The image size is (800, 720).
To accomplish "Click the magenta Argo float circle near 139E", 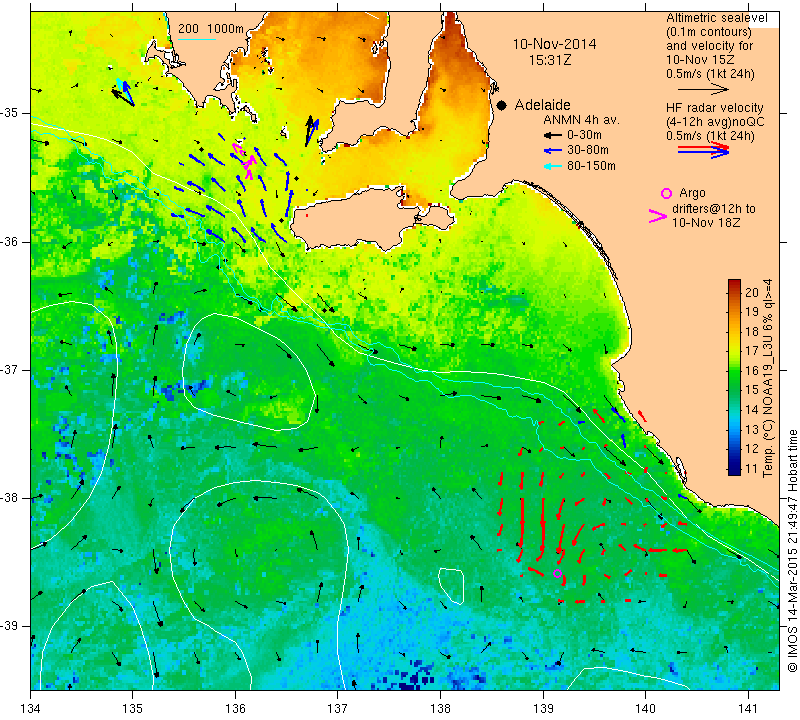I will tap(557, 574).
